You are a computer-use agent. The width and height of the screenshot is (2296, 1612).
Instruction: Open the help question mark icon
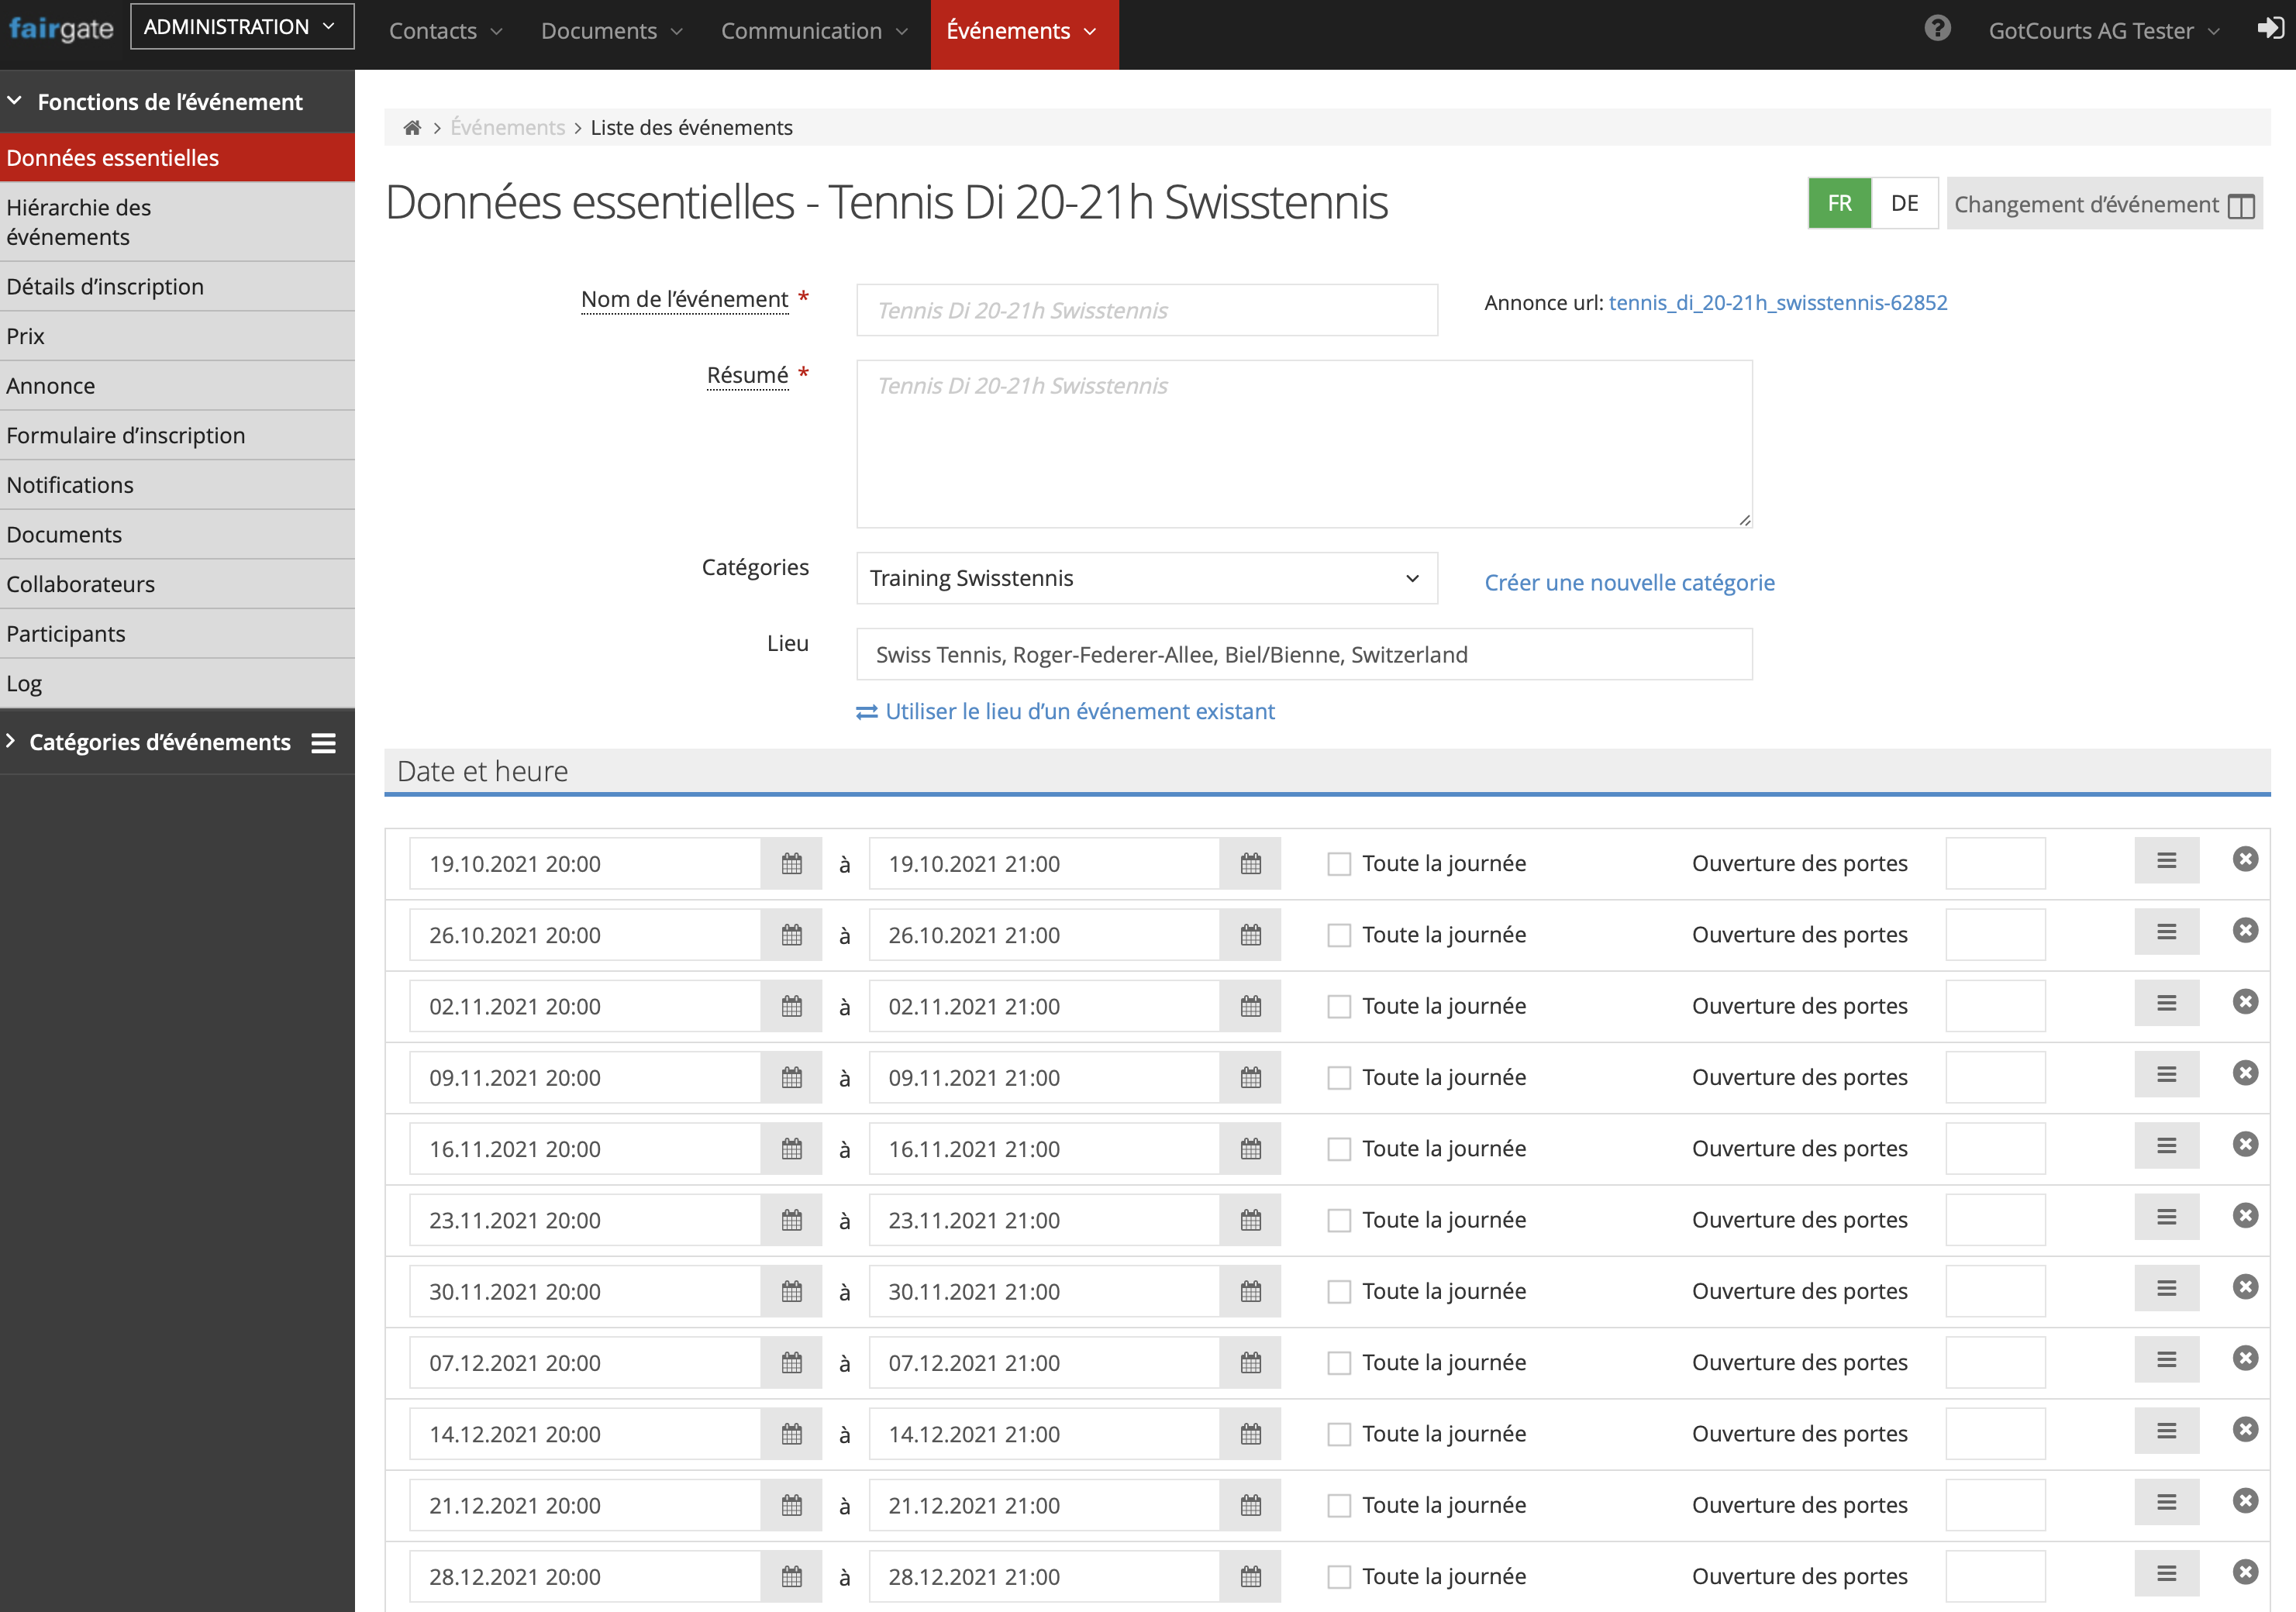coord(1937,29)
